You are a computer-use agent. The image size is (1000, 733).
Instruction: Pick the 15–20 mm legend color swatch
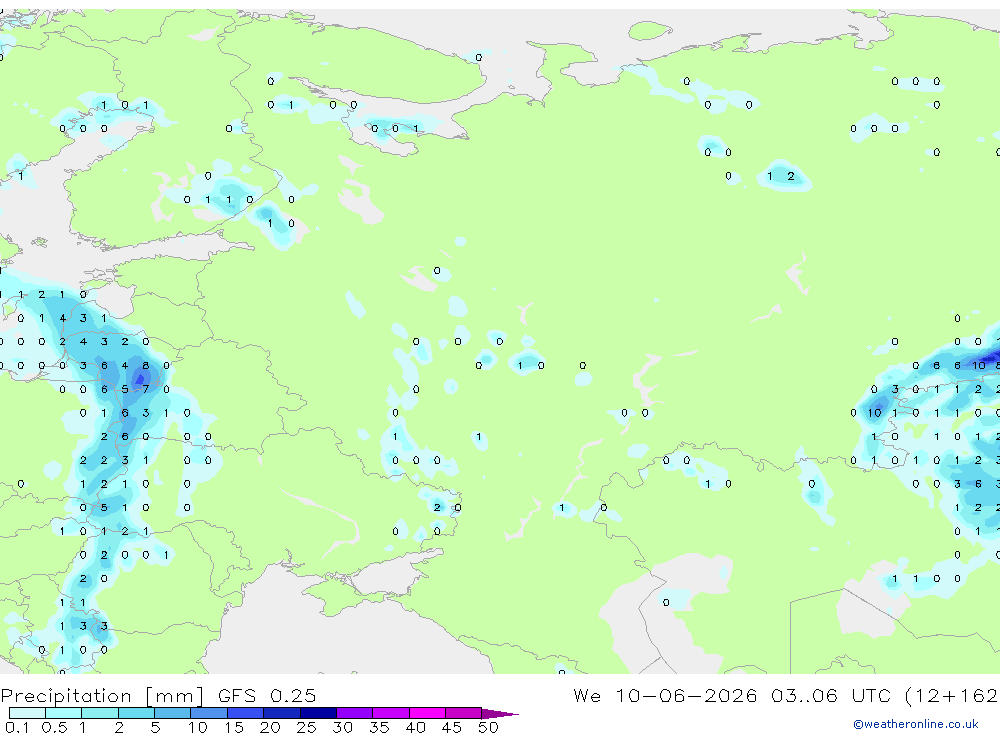[x=246, y=713]
